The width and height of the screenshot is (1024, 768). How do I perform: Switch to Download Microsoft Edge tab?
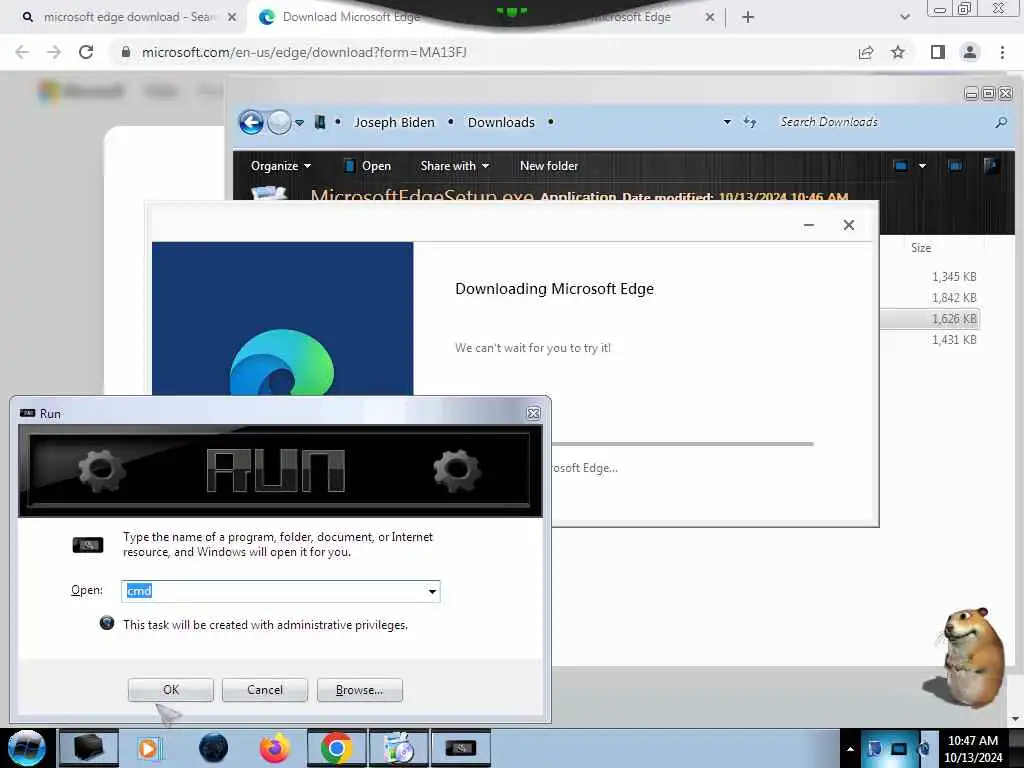[351, 17]
